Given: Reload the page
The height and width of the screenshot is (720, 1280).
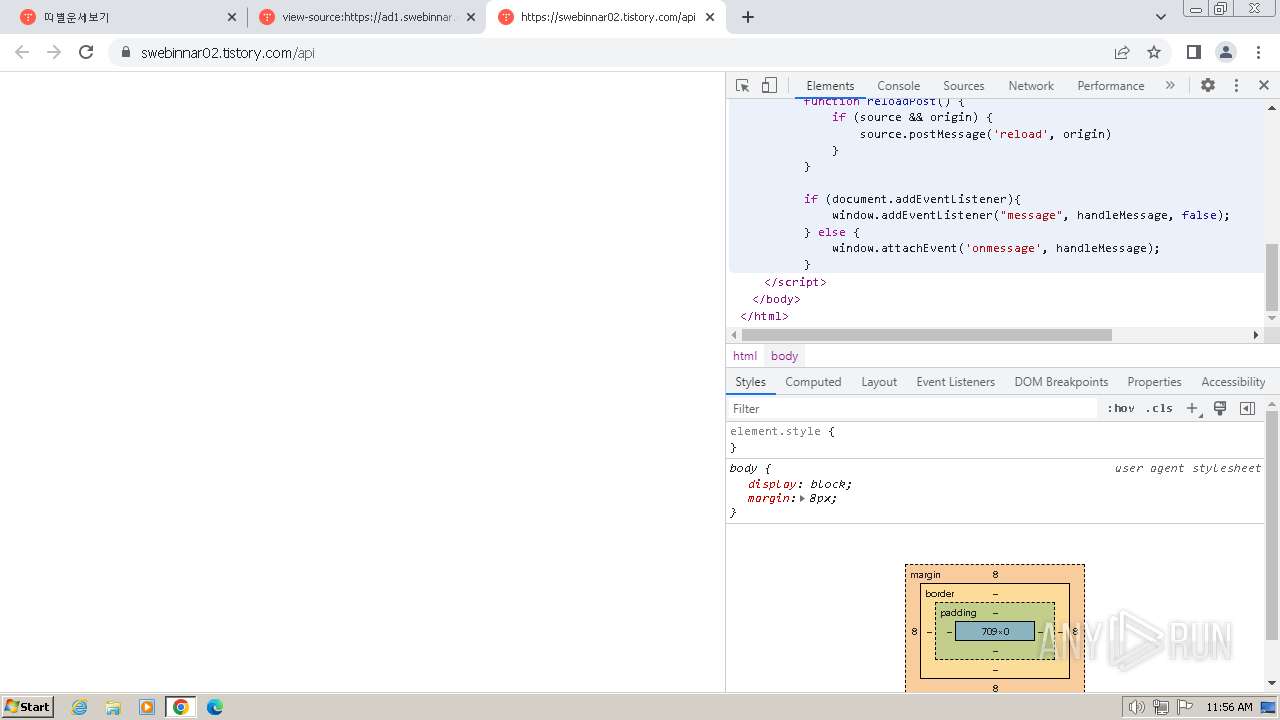Looking at the screenshot, I should pos(86,52).
